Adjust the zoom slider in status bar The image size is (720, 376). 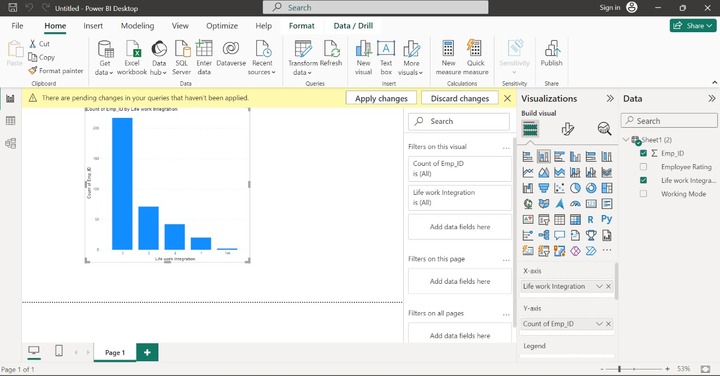pyautogui.click(x=619, y=369)
